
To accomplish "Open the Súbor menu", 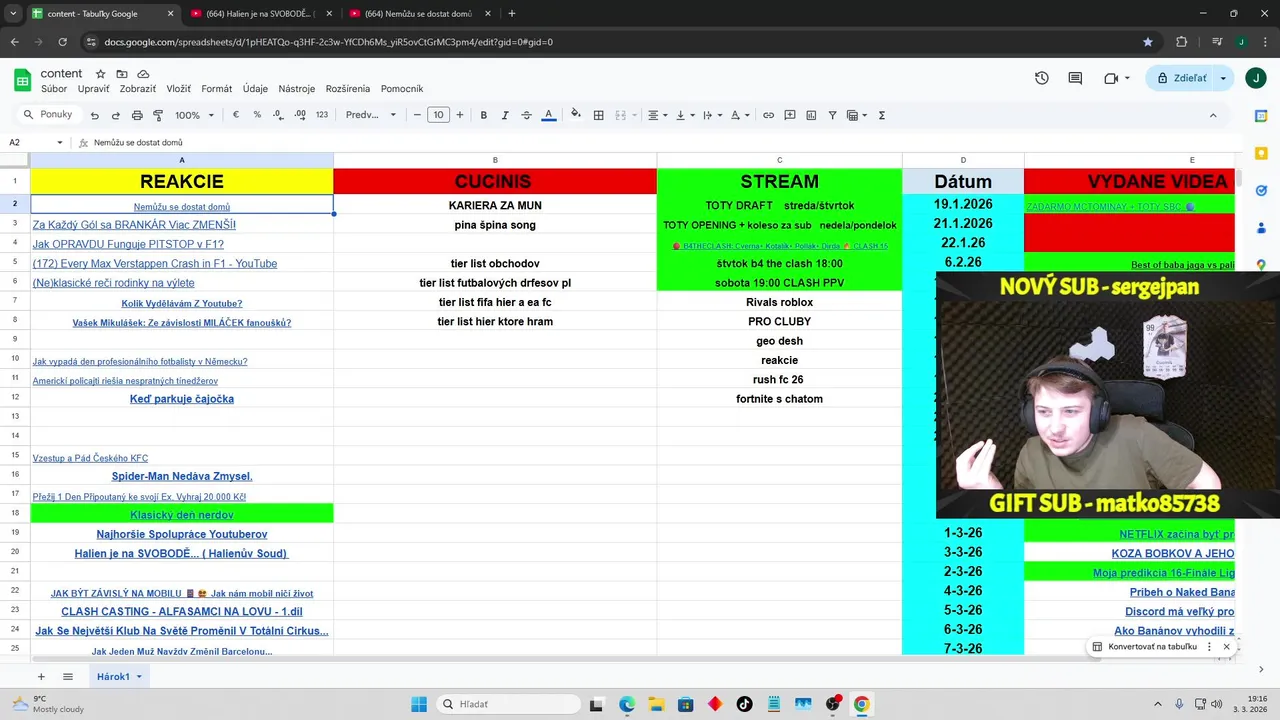I will 54,89.
